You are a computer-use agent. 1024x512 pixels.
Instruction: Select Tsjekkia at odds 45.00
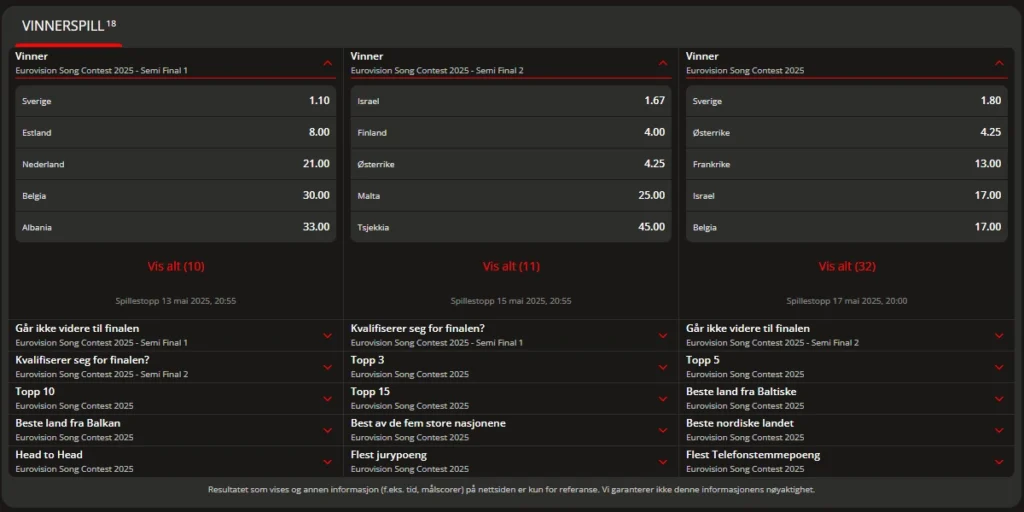tap(511, 227)
